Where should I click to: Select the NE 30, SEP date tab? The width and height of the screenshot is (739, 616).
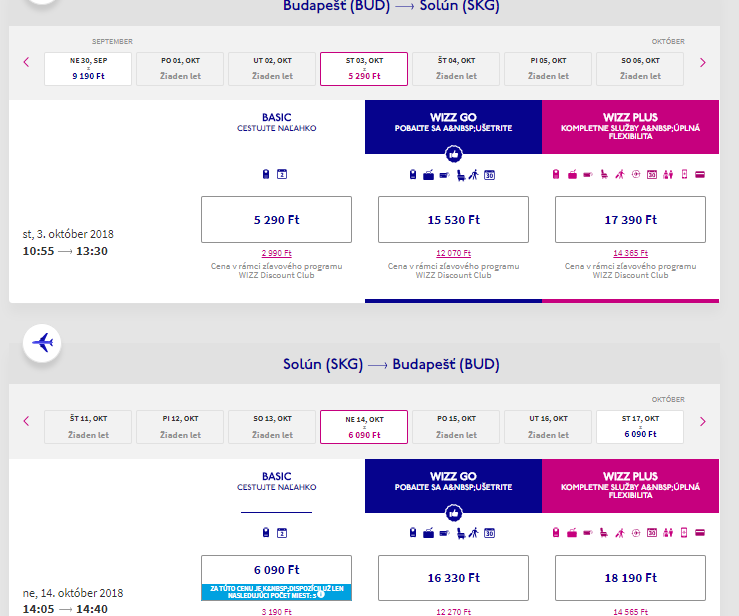(x=88, y=68)
